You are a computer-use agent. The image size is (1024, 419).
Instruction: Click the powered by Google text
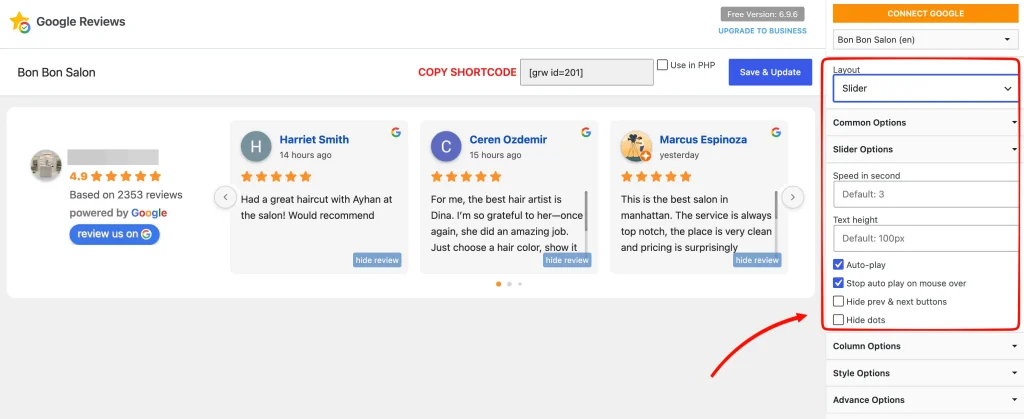[118, 213]
